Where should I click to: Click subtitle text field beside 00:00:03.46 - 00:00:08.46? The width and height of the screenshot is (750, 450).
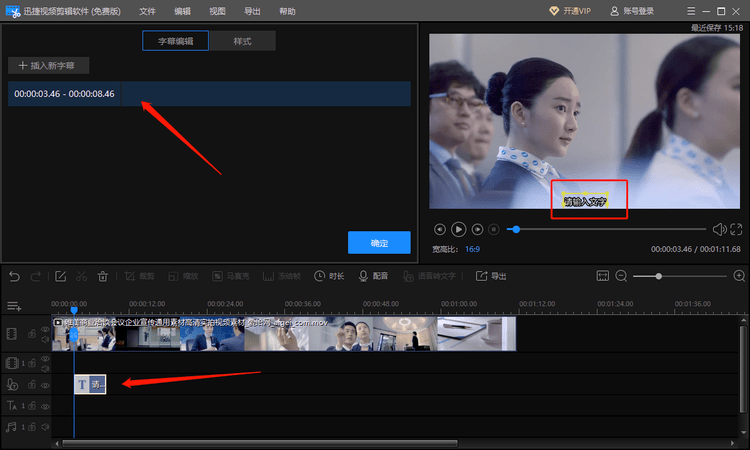point(266,94)
